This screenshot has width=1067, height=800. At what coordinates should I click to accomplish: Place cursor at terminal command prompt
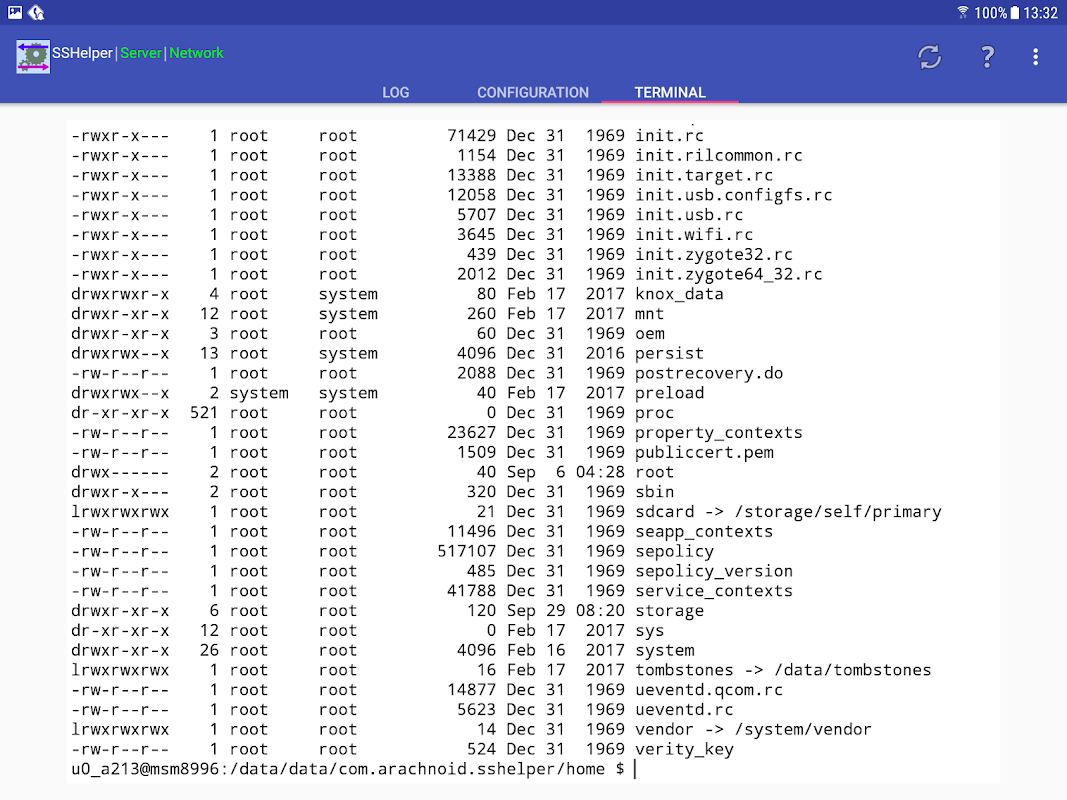(x=634, y=769)
